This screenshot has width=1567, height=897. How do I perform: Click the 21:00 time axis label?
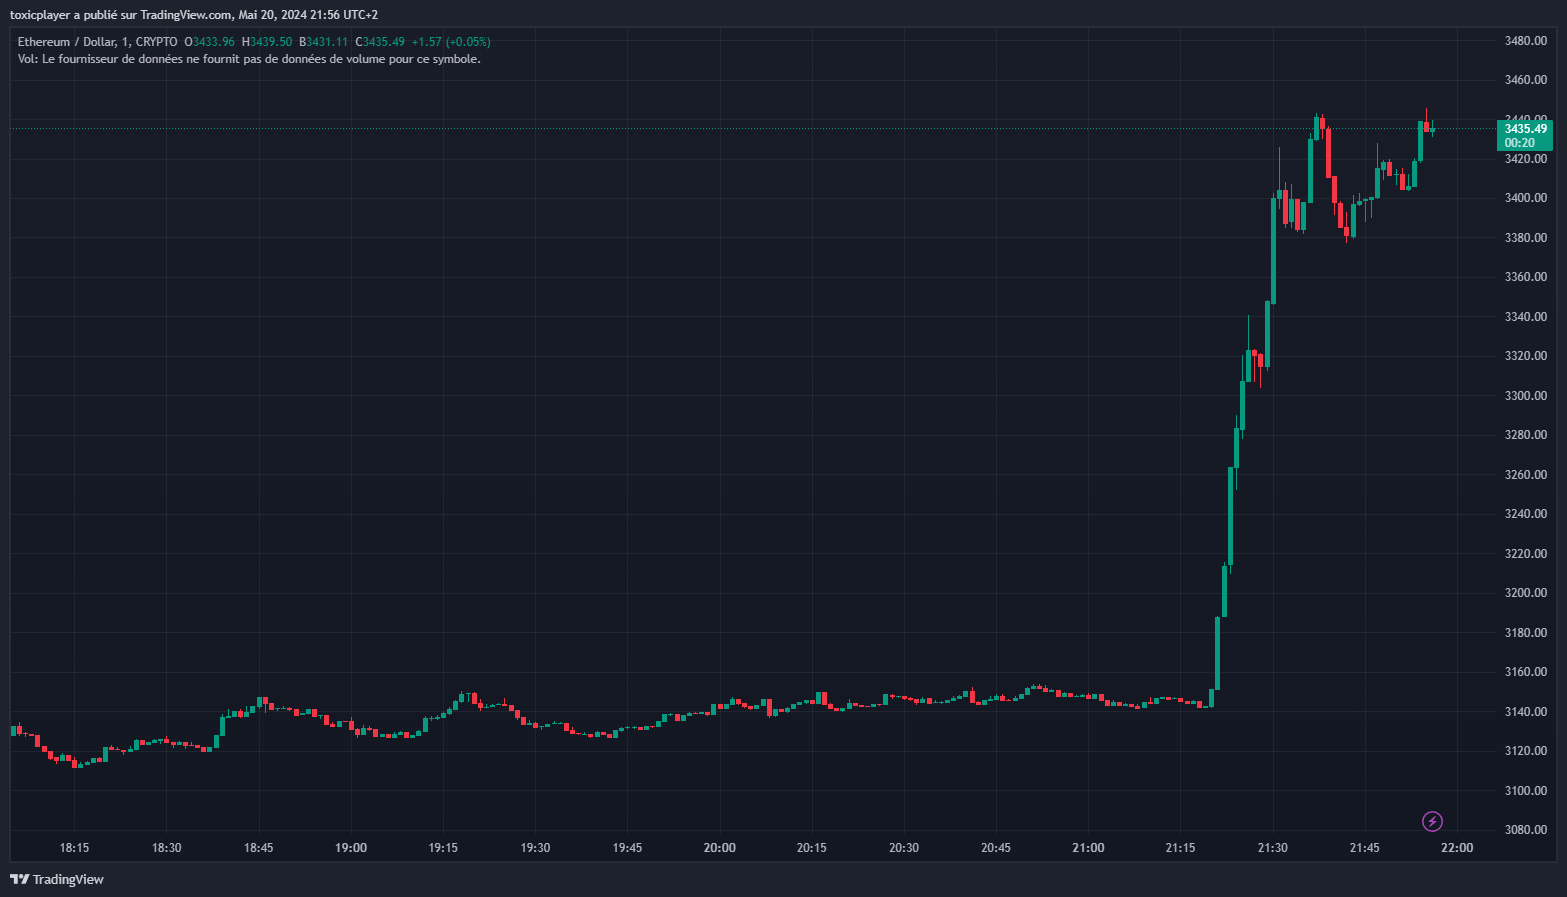1088,848
